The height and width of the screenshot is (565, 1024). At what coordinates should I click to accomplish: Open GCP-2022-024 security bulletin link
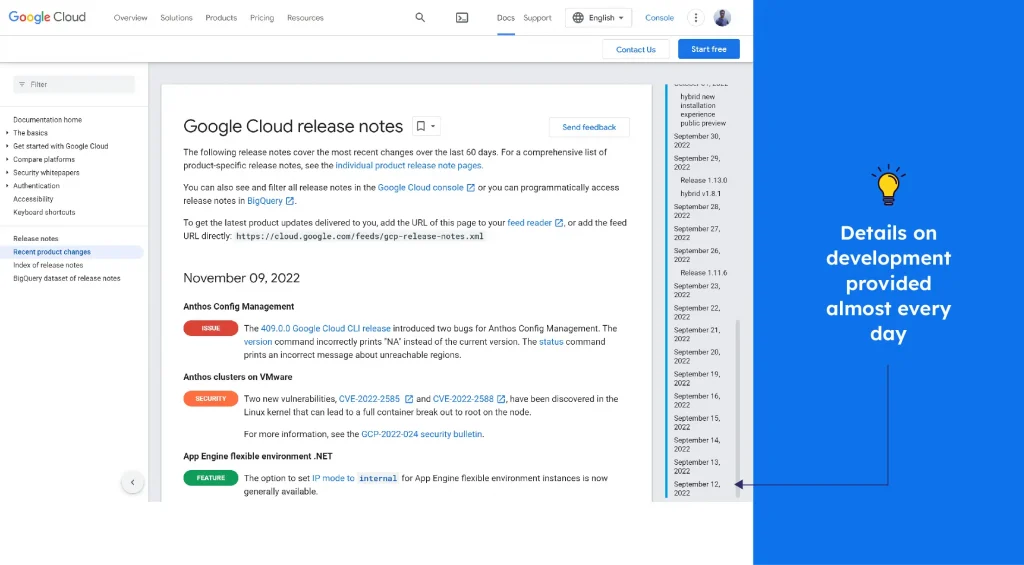tap(421, 434)
